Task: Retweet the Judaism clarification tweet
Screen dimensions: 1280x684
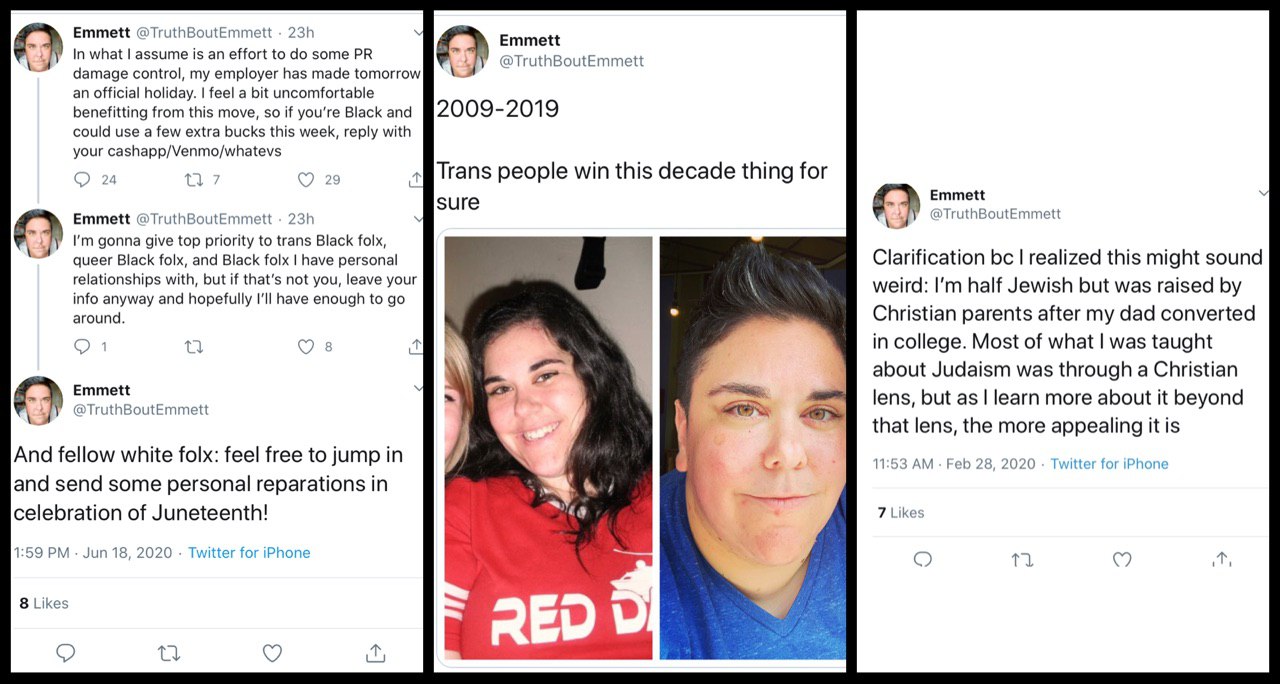Action: coord(1022,560)
